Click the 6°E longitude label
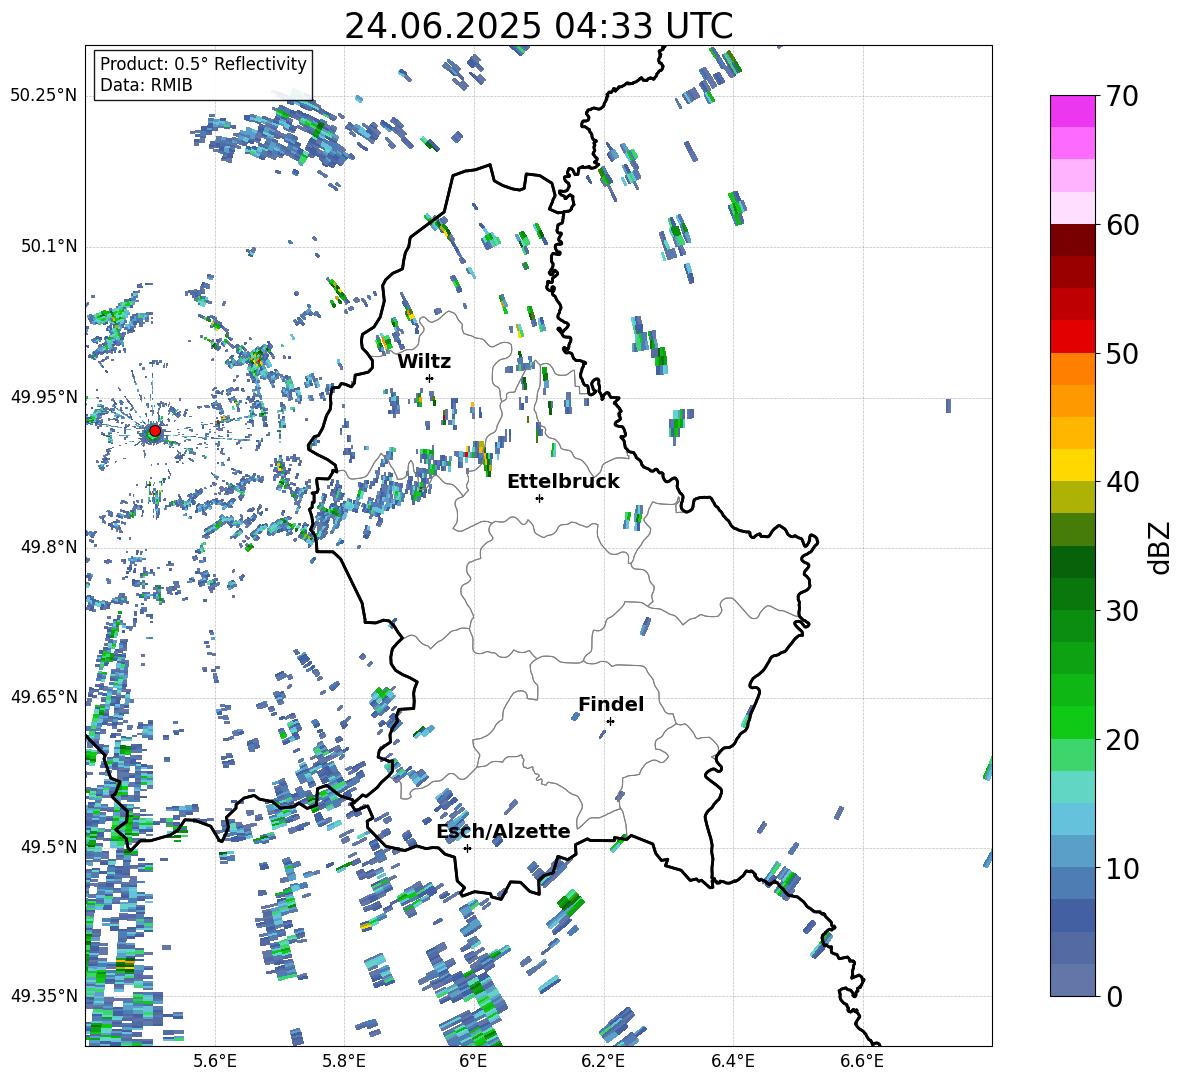Screen dimensions: 1184x1081 [473, 1061]
